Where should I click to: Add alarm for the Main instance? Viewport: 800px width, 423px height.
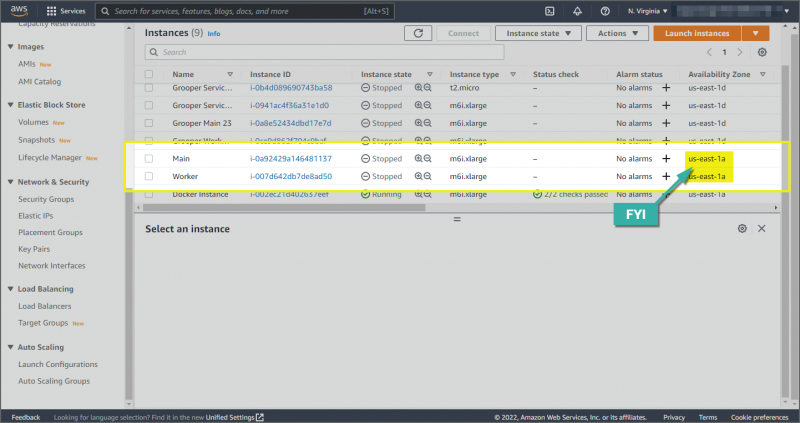coord(666,159)
